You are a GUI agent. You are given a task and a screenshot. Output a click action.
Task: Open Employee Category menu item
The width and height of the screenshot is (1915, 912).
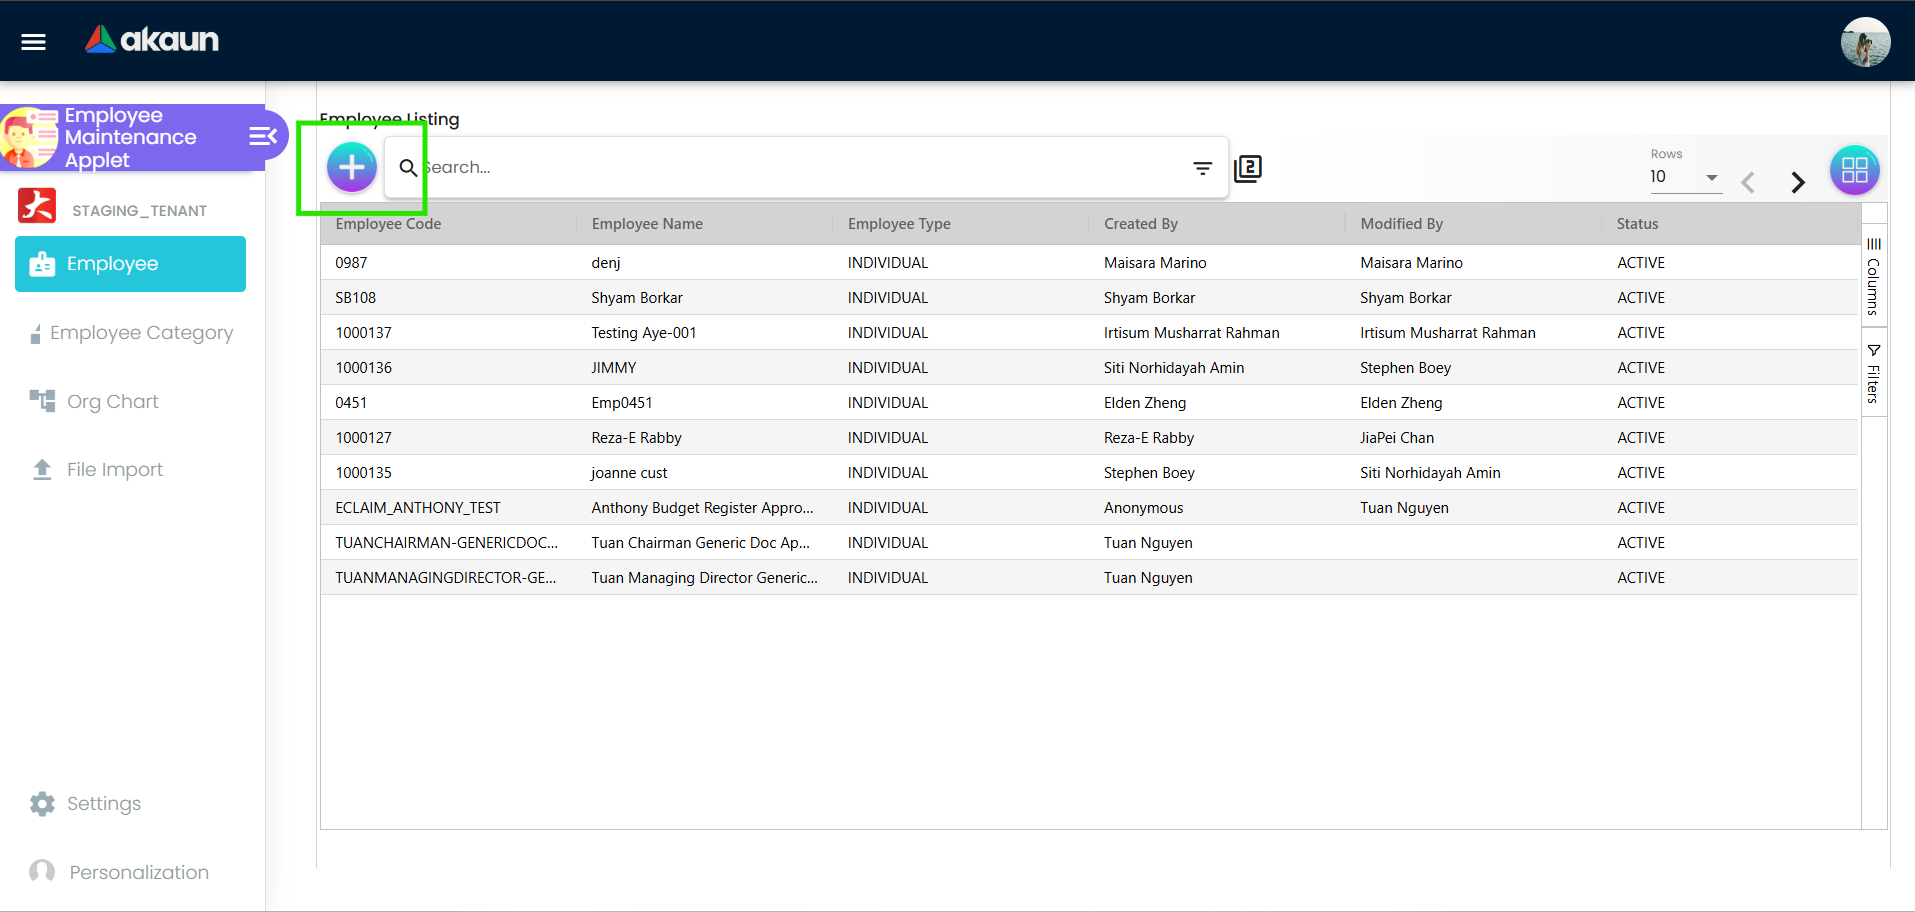click(141, 333)
